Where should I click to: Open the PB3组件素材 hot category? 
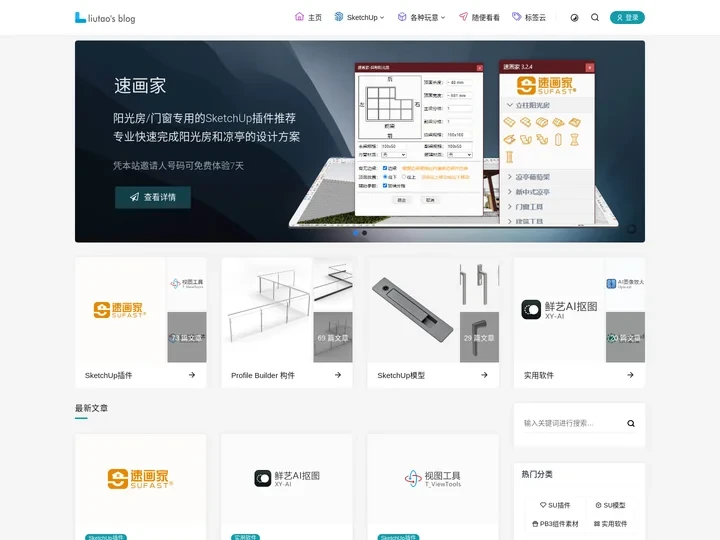[555, 523]
